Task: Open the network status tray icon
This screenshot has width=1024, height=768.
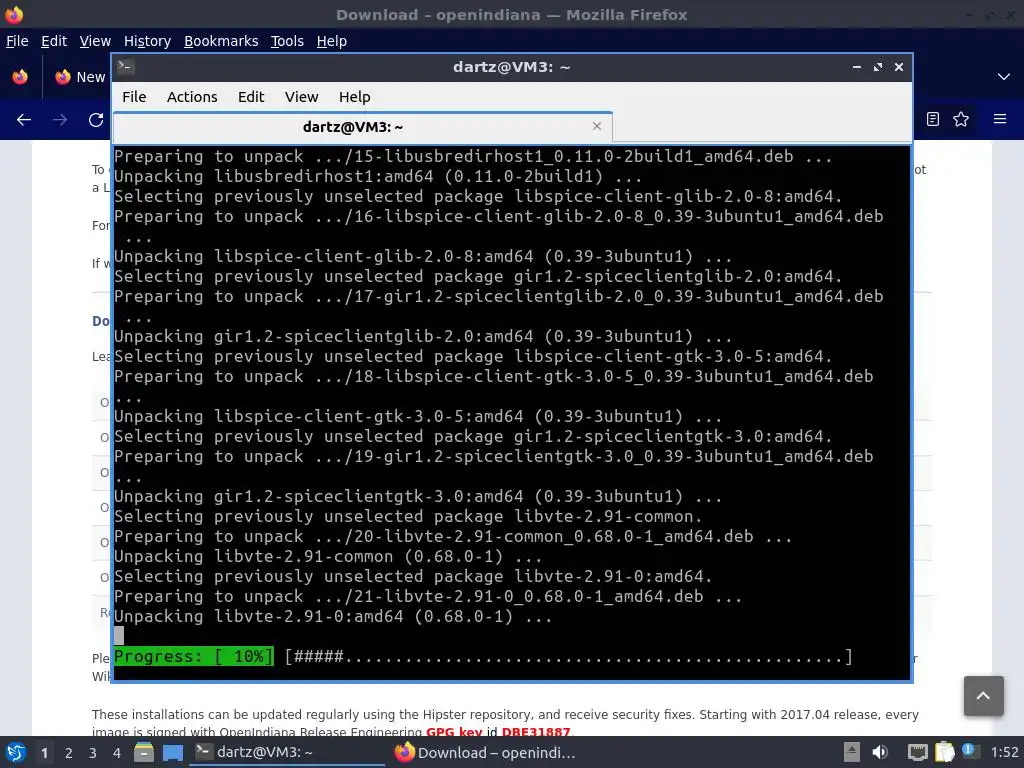Action: coord(917,752)
